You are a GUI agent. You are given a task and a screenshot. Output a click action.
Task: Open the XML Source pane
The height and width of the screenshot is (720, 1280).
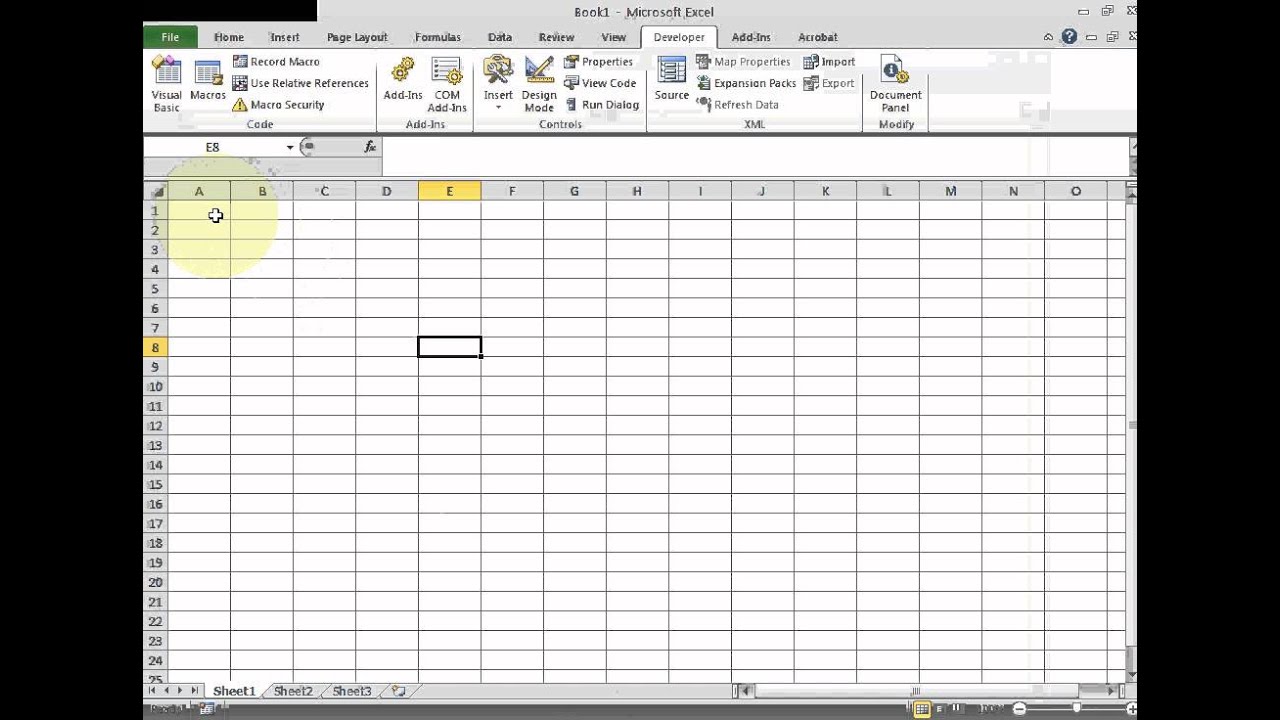pyautogui.click(x=672, y=80)
